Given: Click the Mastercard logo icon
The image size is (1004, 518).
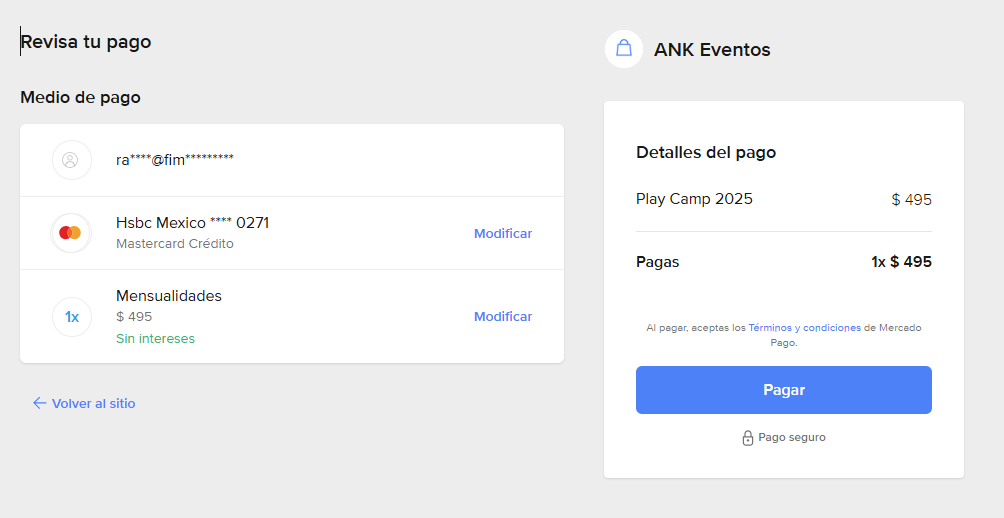Looking at the screenshot, I should (70, 233).
